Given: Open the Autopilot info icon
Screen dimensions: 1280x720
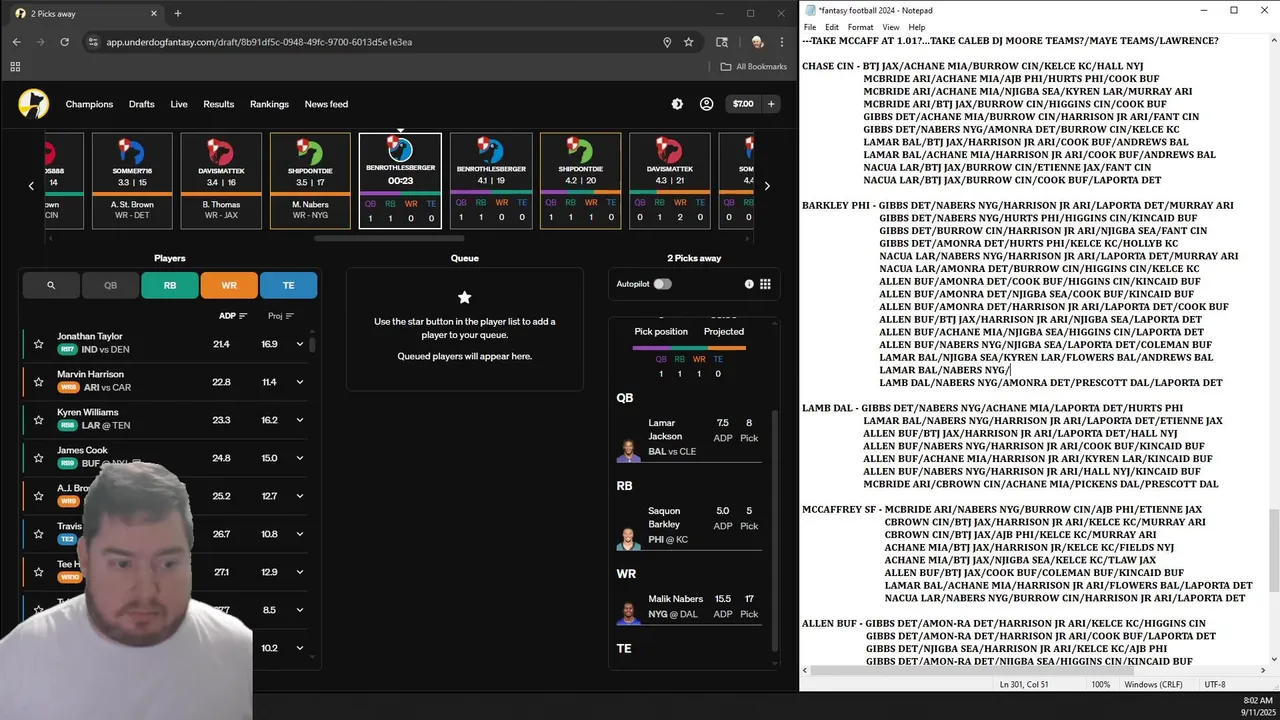Looking at the screenshot, I should pos(749,284).
